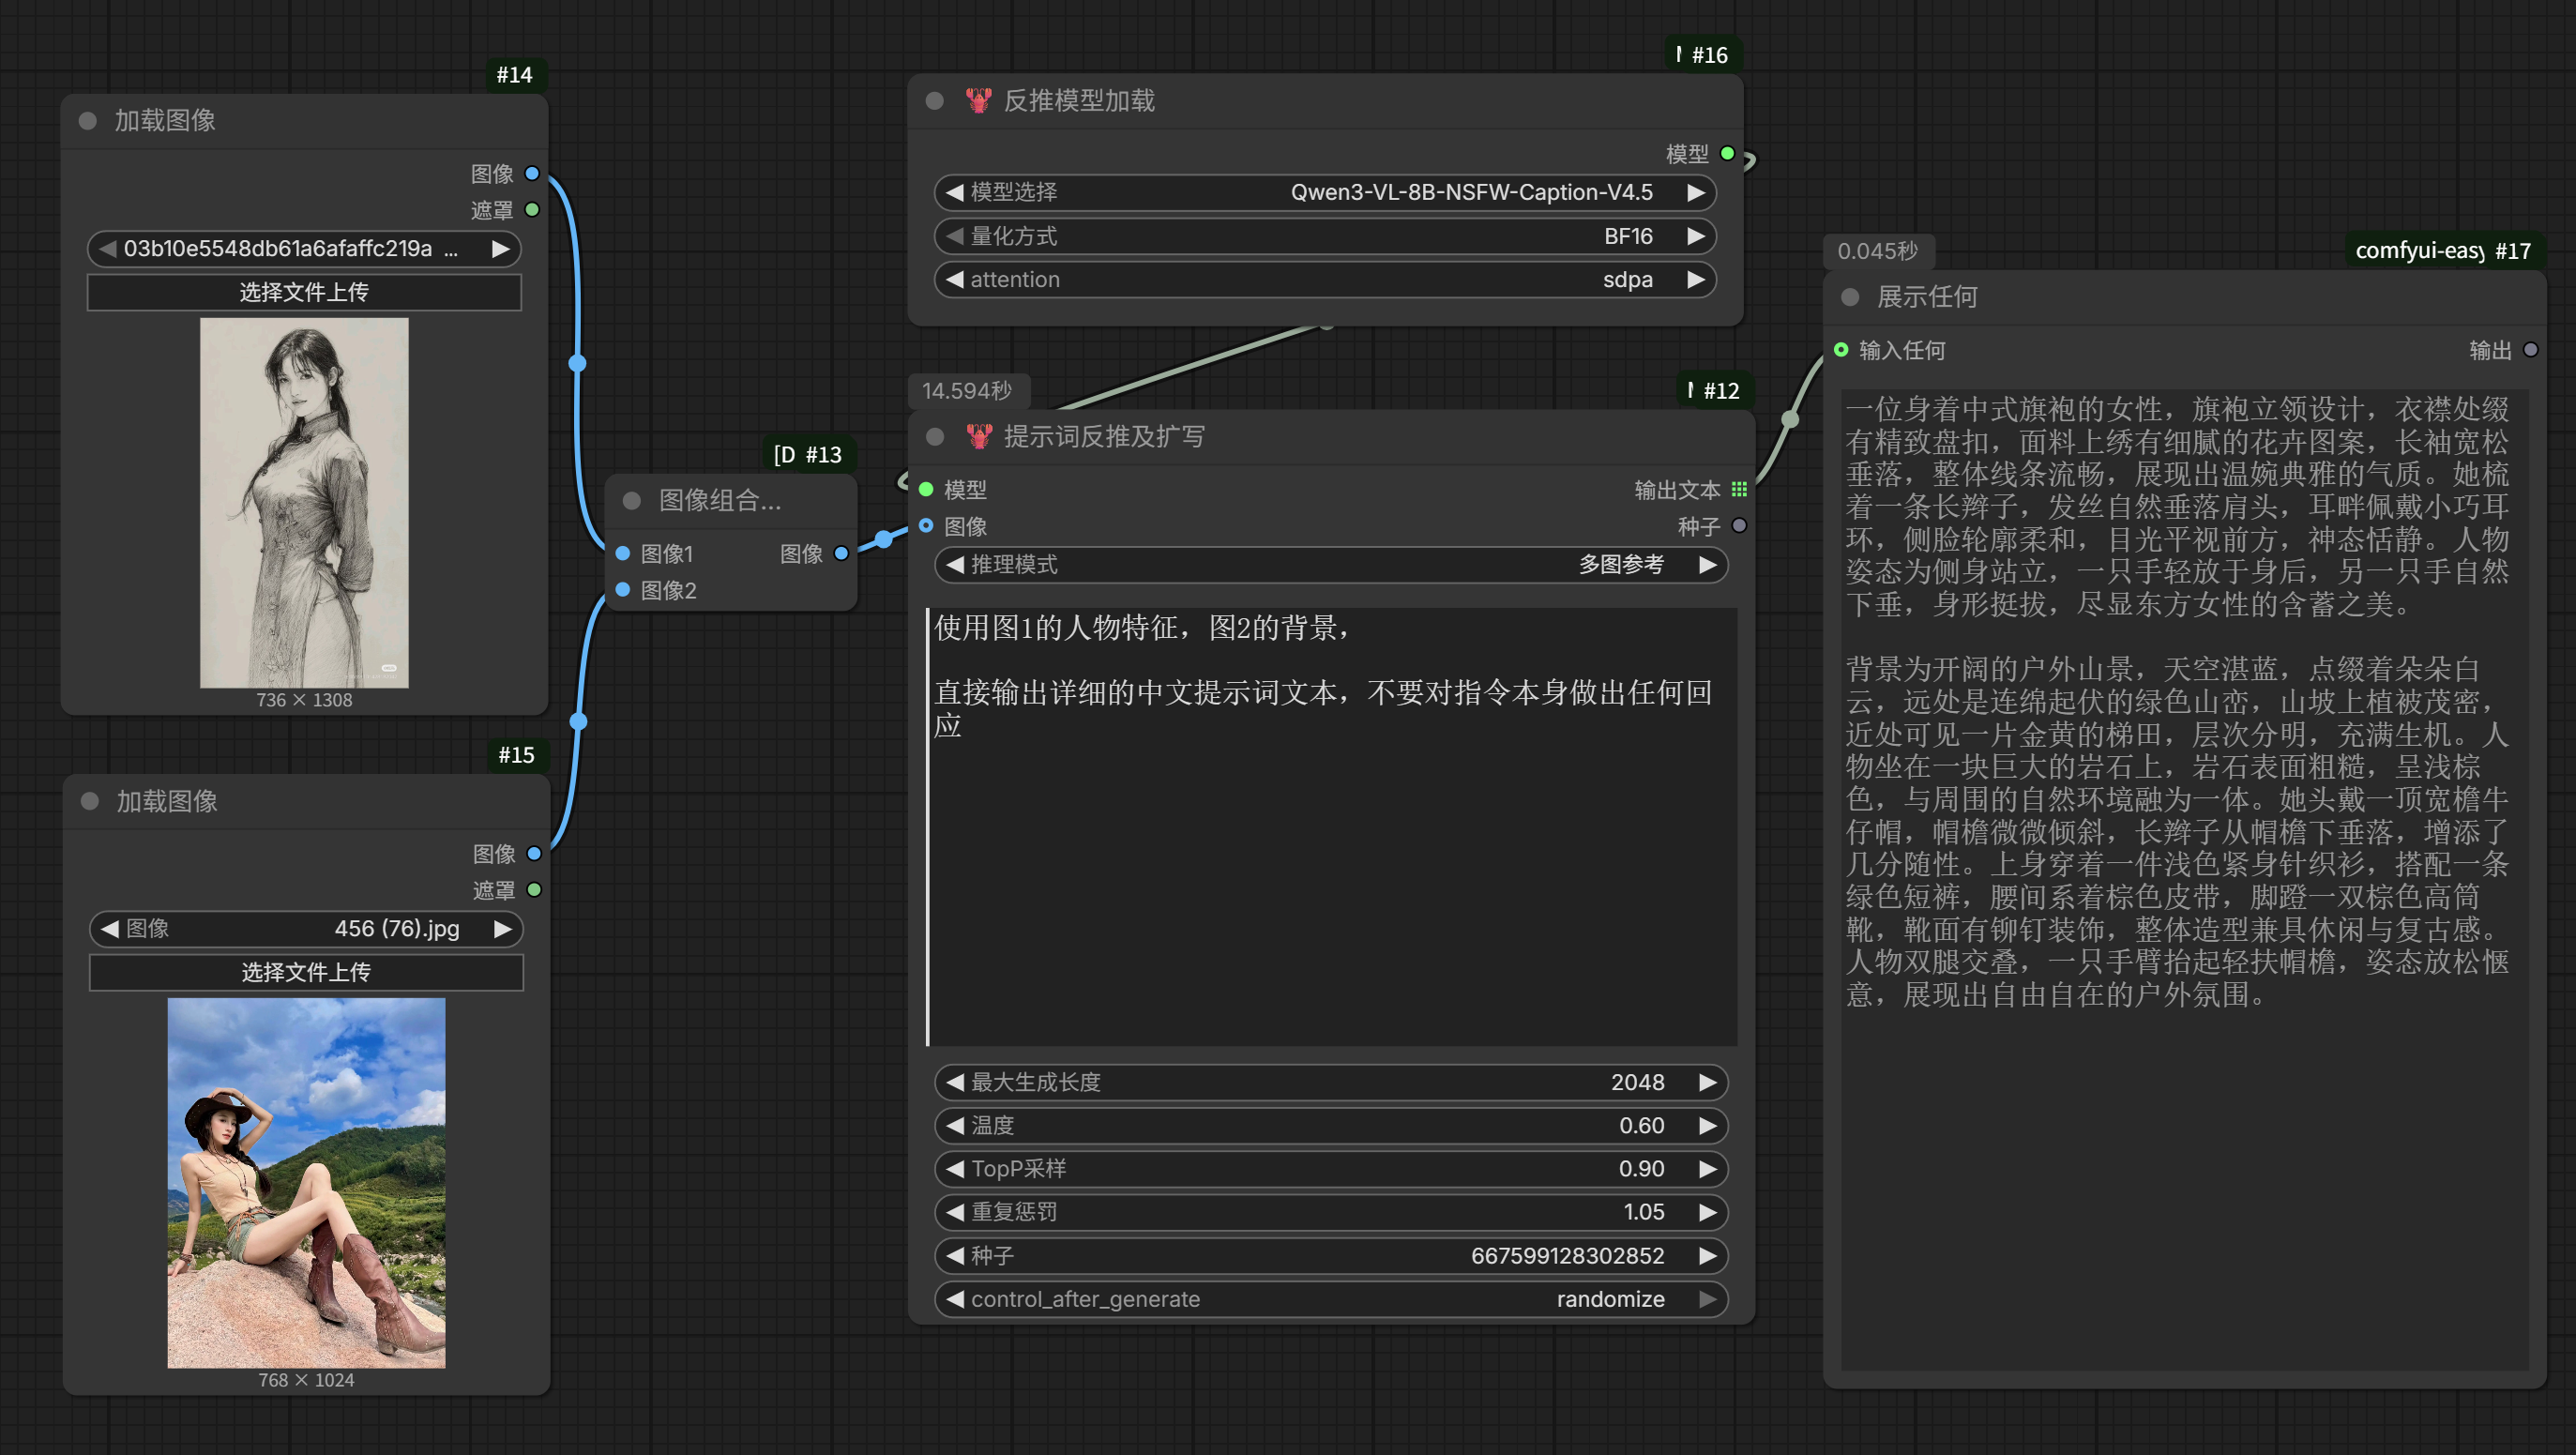The height and width of the screenshot is (1455, 2576).
Task: Select next model with 模型选择 right arrow
Action: (x=1696, y=192)
